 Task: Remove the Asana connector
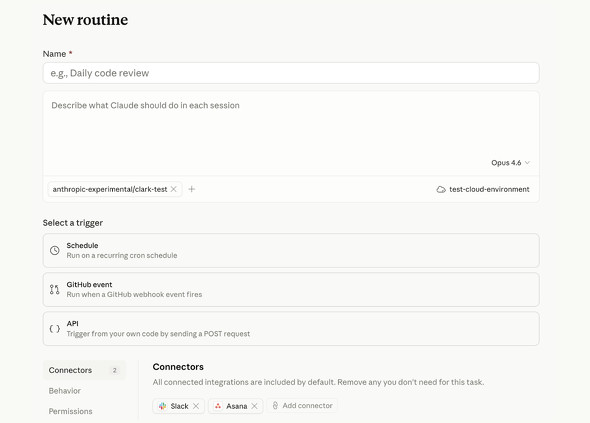254,406
